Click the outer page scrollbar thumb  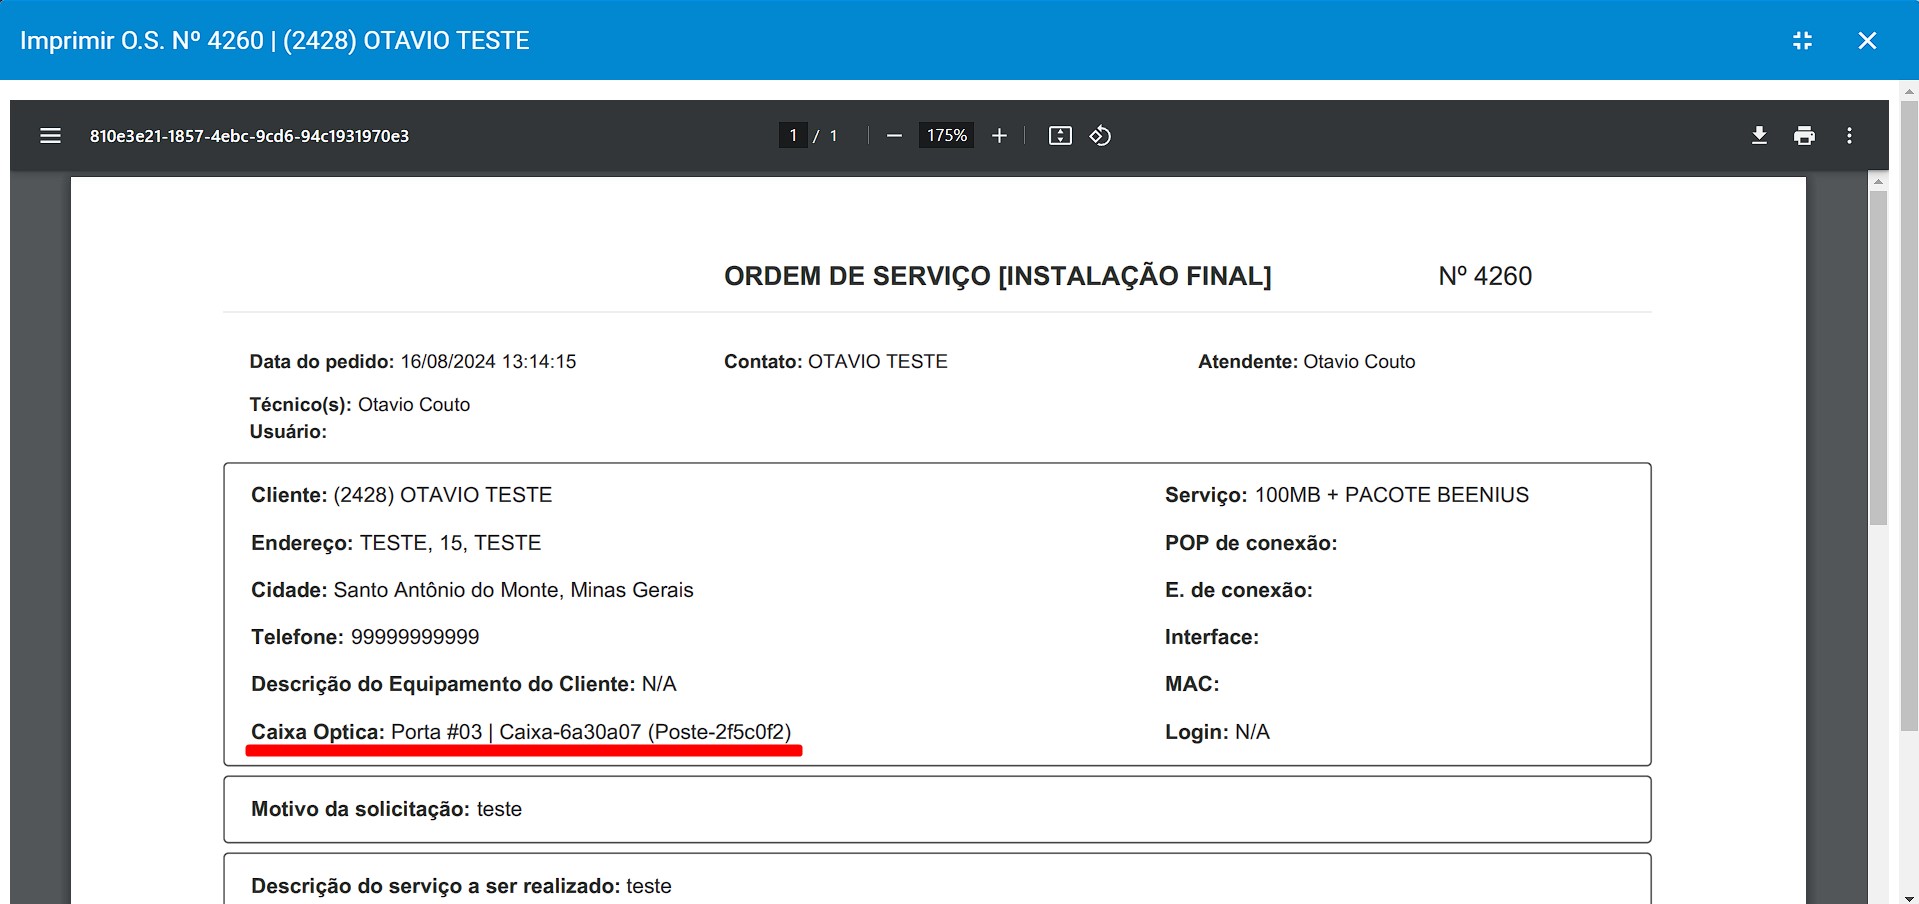[1909, 414]
